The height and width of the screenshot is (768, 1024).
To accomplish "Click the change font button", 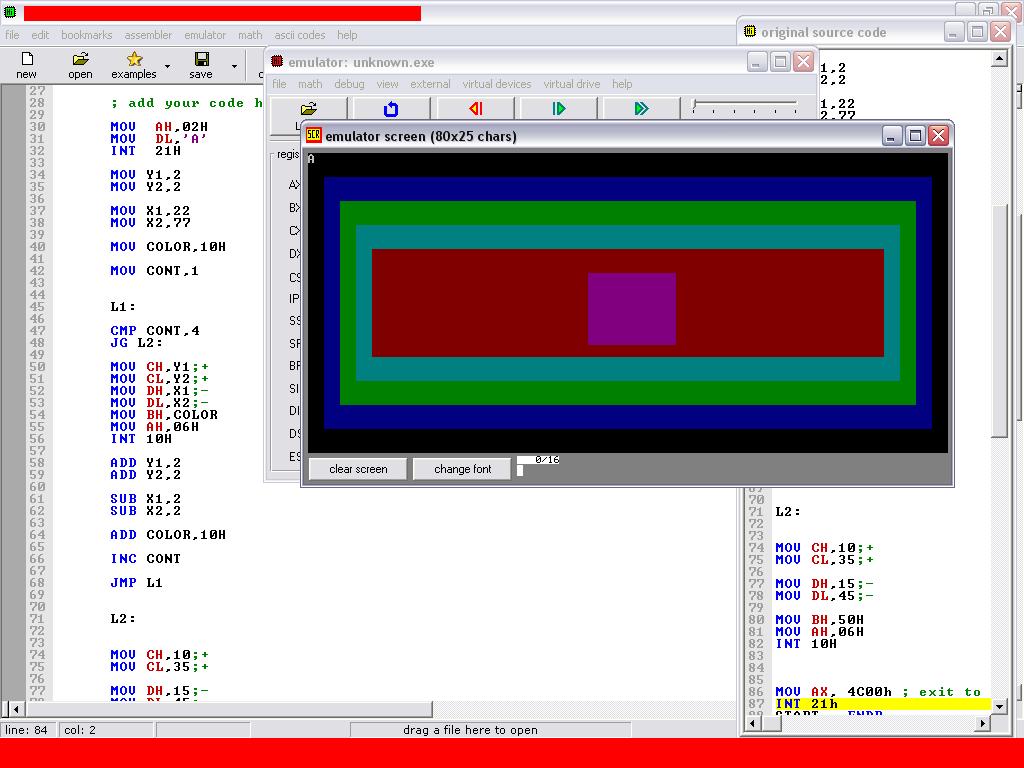I will tap(462, 469).
